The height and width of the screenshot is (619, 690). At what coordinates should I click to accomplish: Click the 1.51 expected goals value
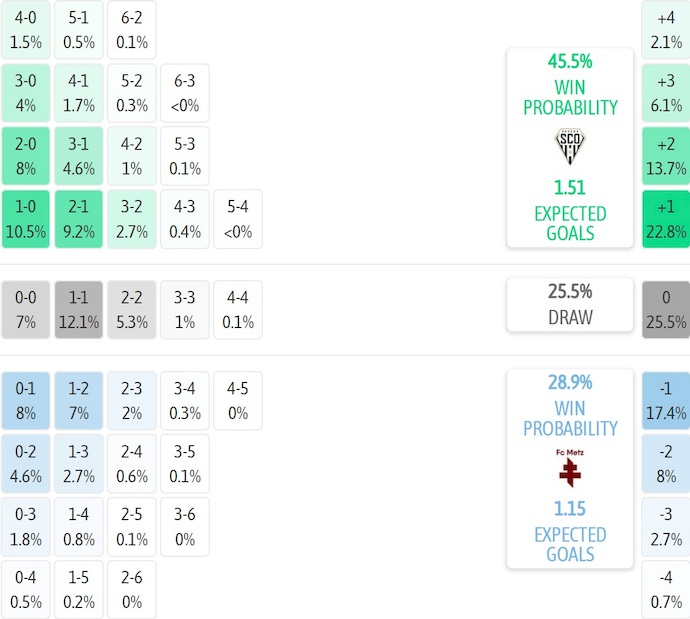click(570, 187)
